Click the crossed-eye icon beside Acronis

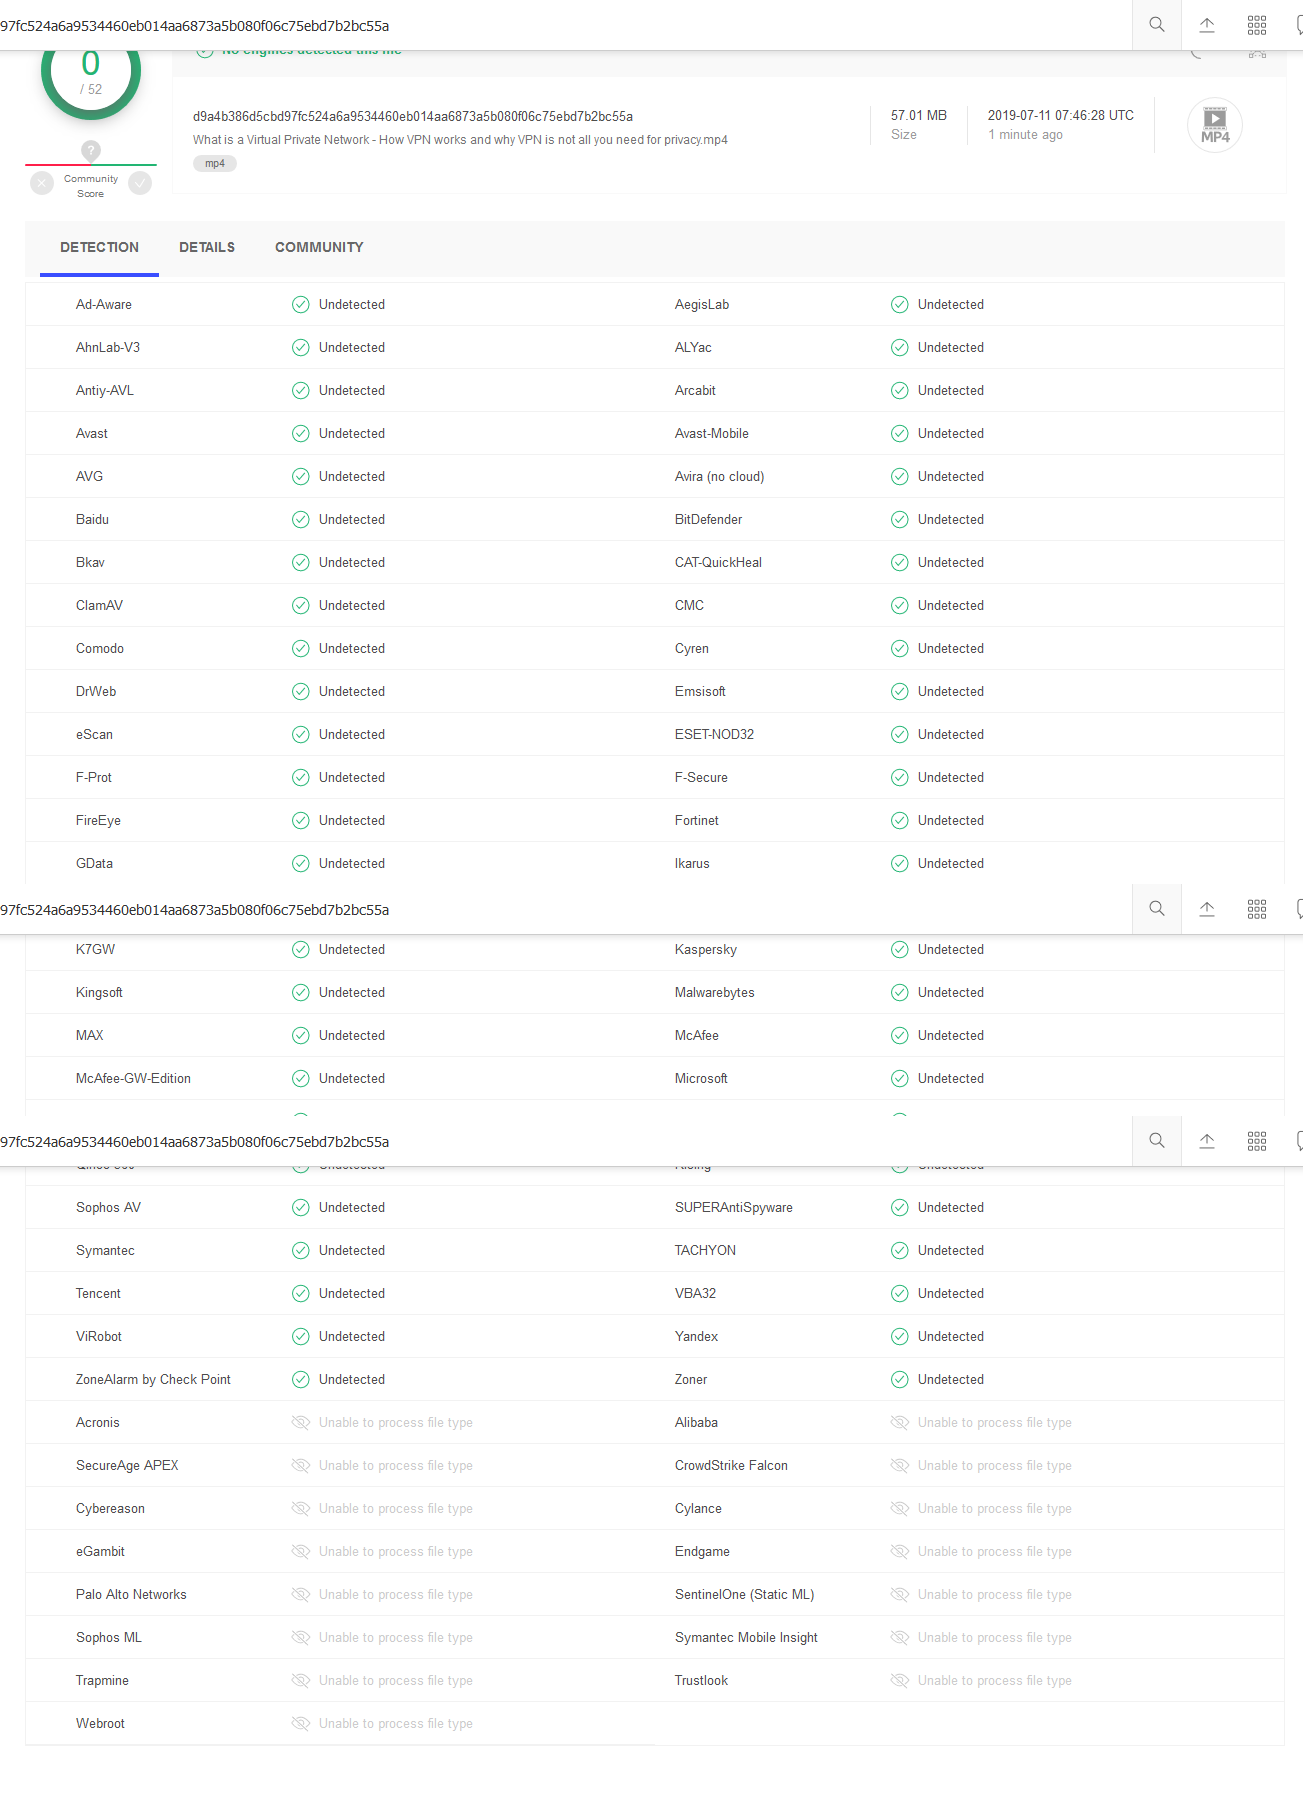pyautogui.click(x=301, y=1423)
